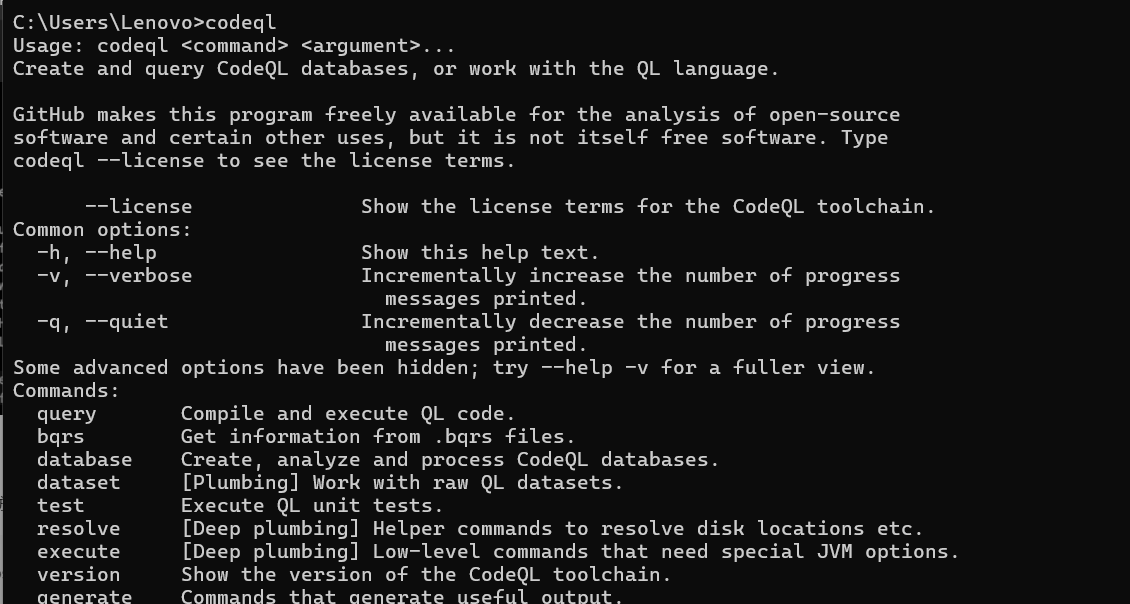Click the 'Show this help text.' description
This screenshot has height=604, width=1130.
480,253
